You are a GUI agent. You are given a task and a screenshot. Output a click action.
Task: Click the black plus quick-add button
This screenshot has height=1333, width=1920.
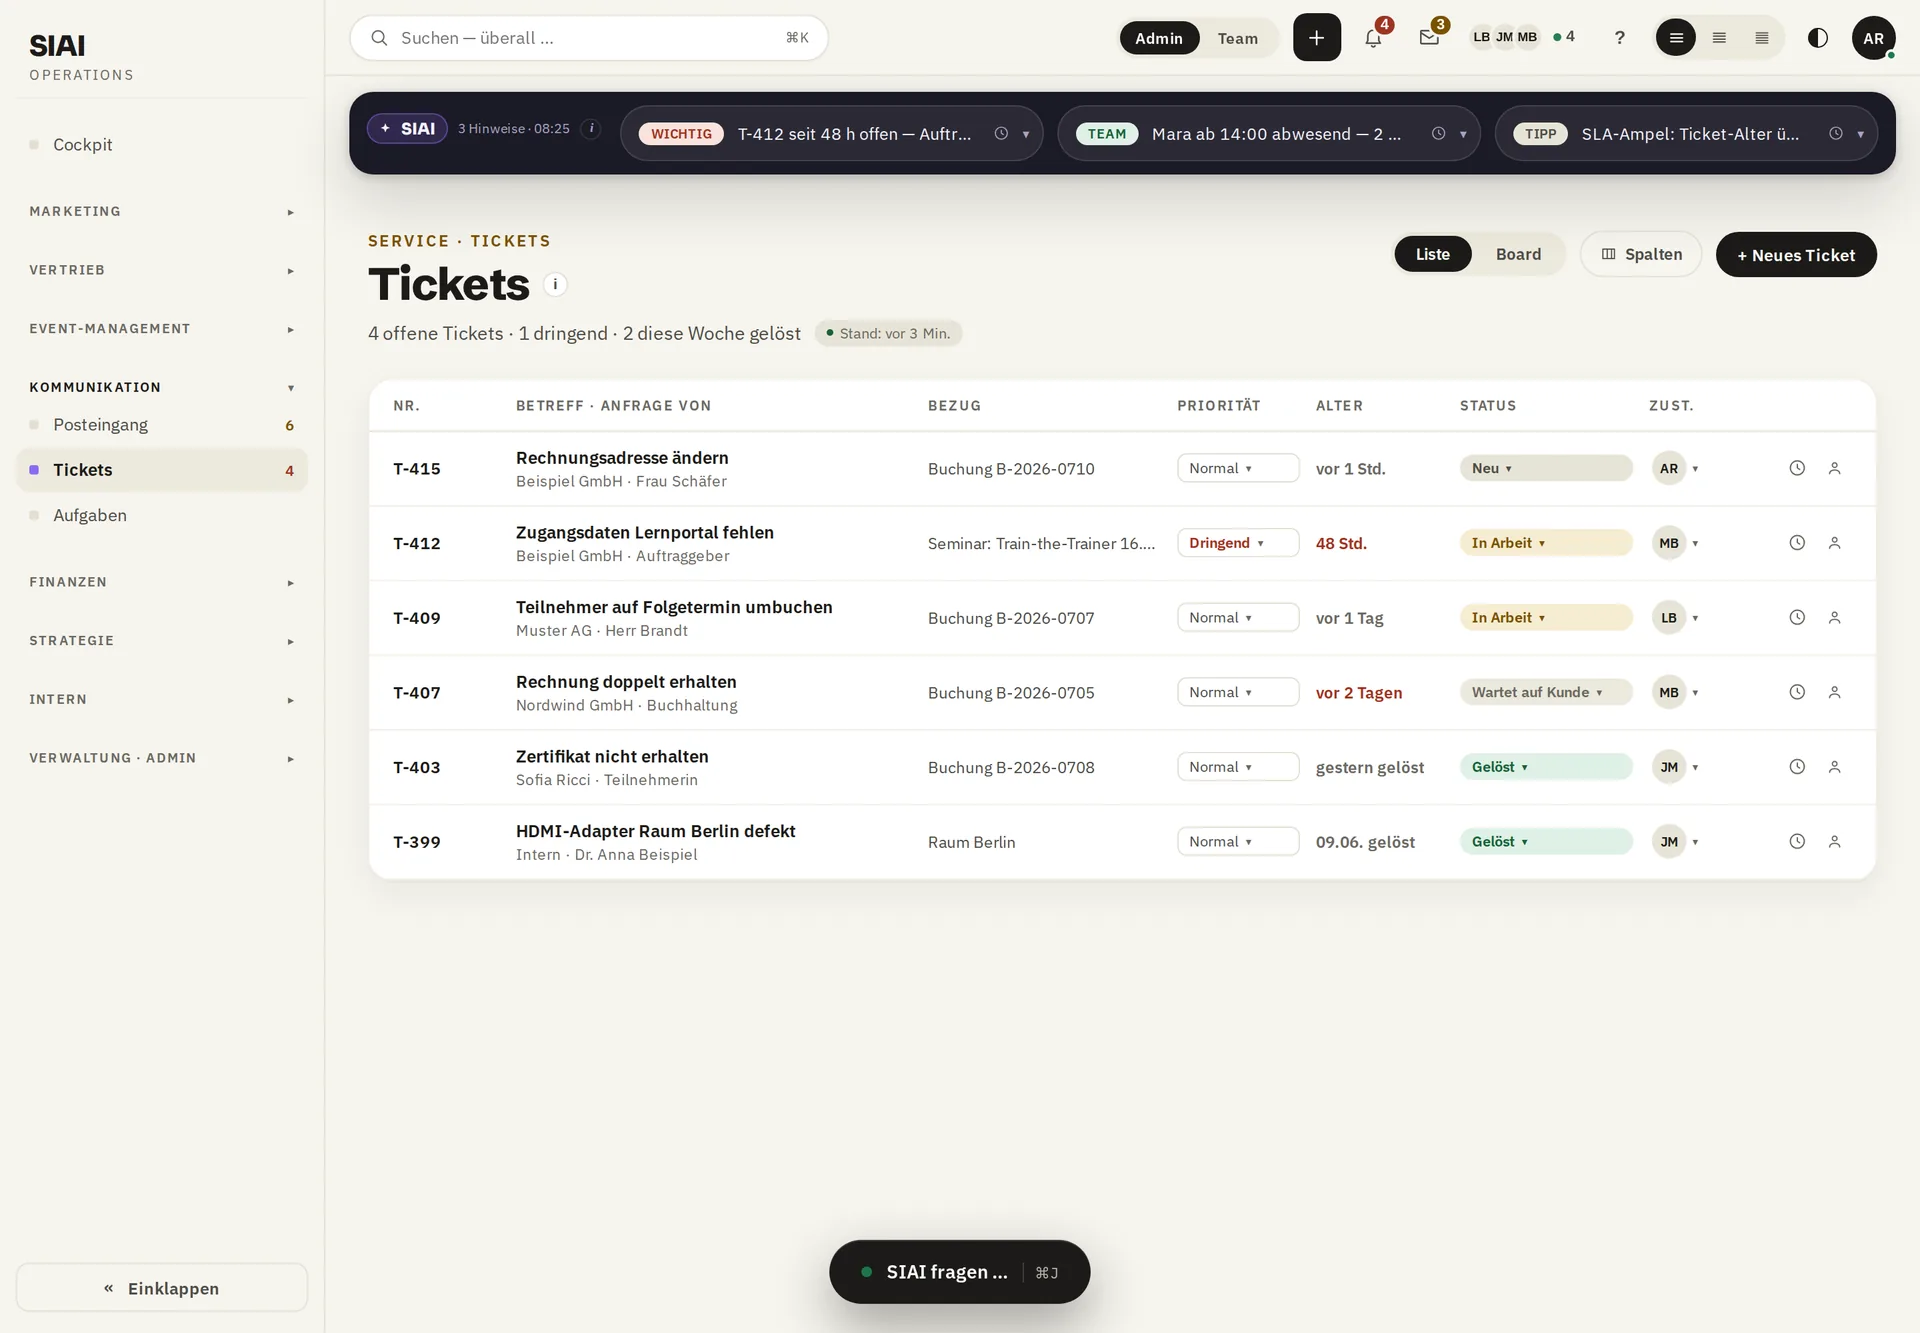pyautogui.click(x=1317, y=38)
